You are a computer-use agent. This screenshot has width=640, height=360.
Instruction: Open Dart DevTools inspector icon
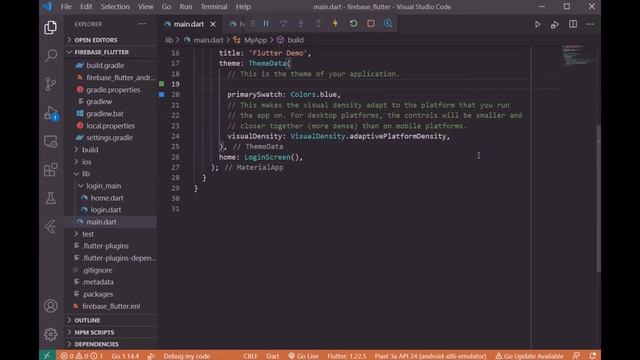point(388,24)
